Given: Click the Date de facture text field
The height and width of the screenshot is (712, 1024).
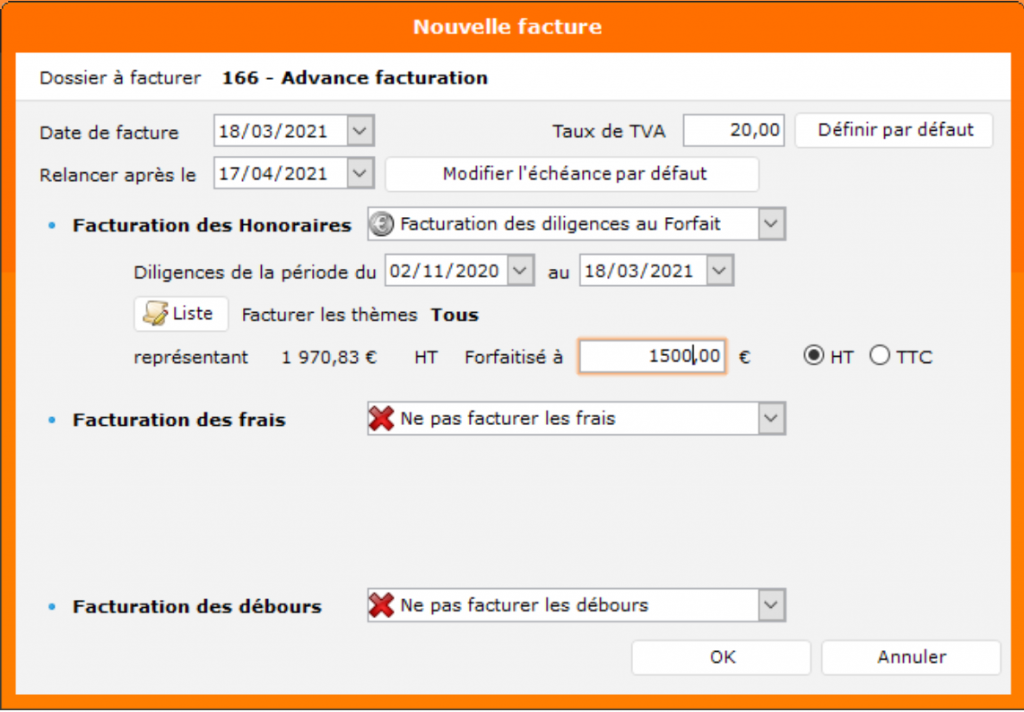Looking at the screenshot, I should pyautogui.click(x=280, y=131).
